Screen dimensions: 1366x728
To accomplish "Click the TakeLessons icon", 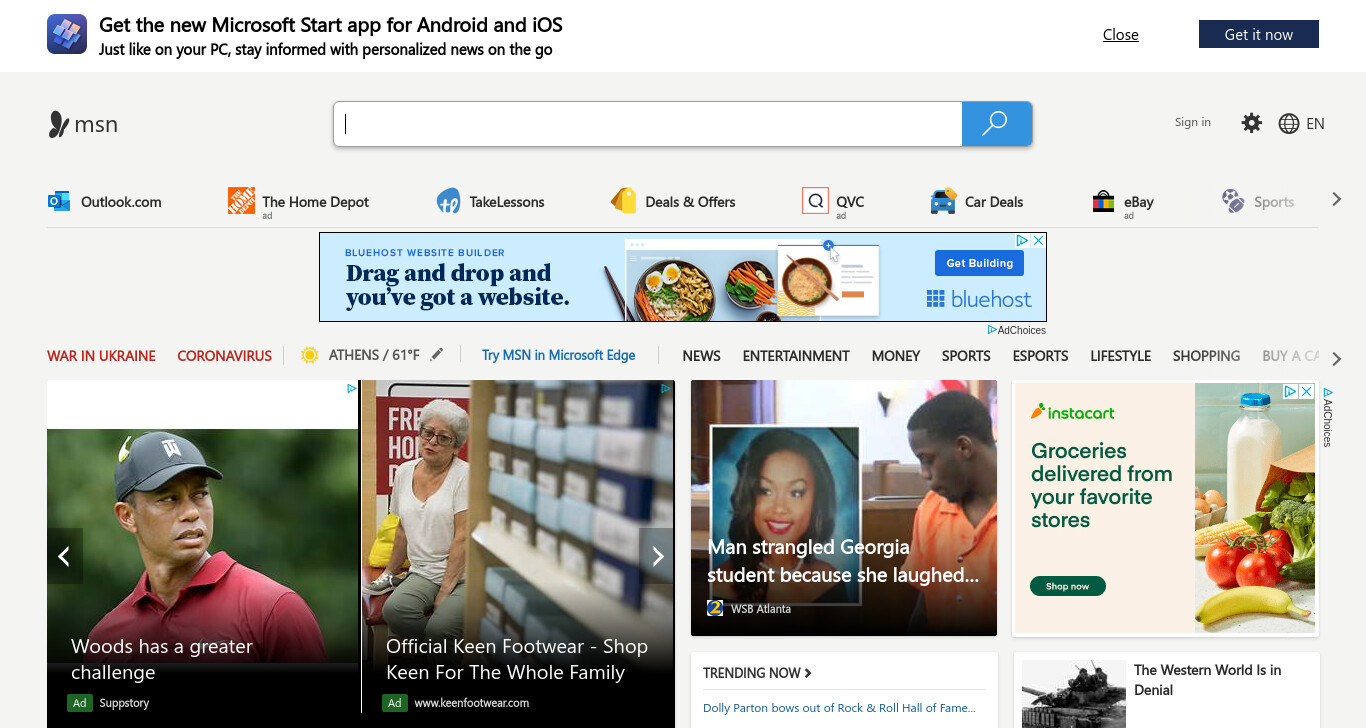I will click(x=448, y=201).
